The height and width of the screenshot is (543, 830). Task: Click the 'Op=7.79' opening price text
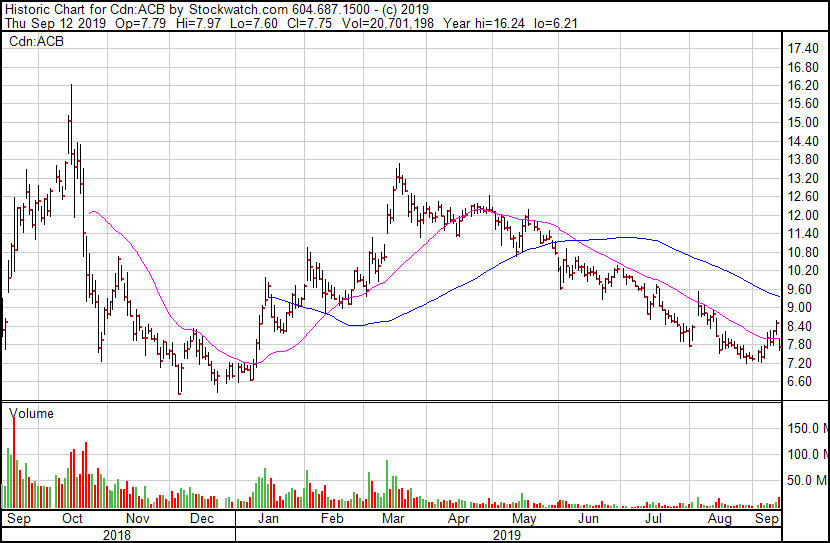(140, 23)
